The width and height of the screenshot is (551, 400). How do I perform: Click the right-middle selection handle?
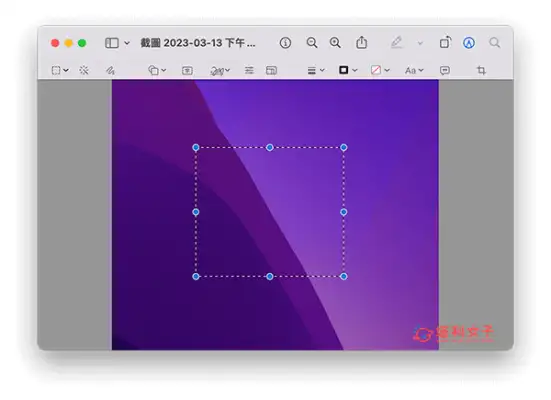(344, 212)
